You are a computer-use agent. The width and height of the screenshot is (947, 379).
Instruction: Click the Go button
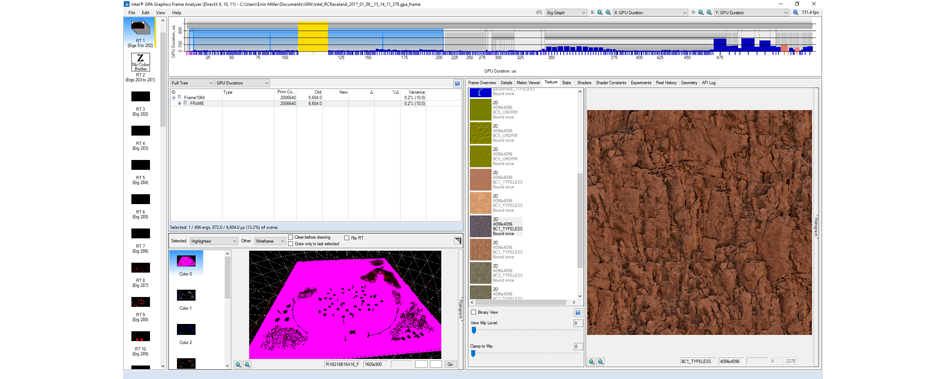[450, 365]
